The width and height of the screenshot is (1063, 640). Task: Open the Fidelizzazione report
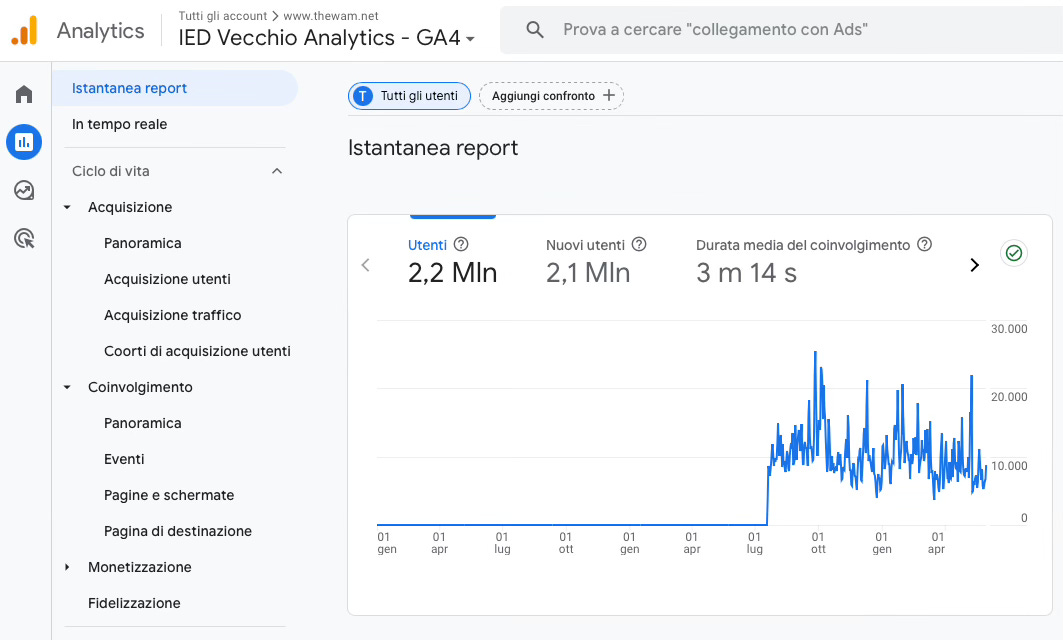click(134, 603)
